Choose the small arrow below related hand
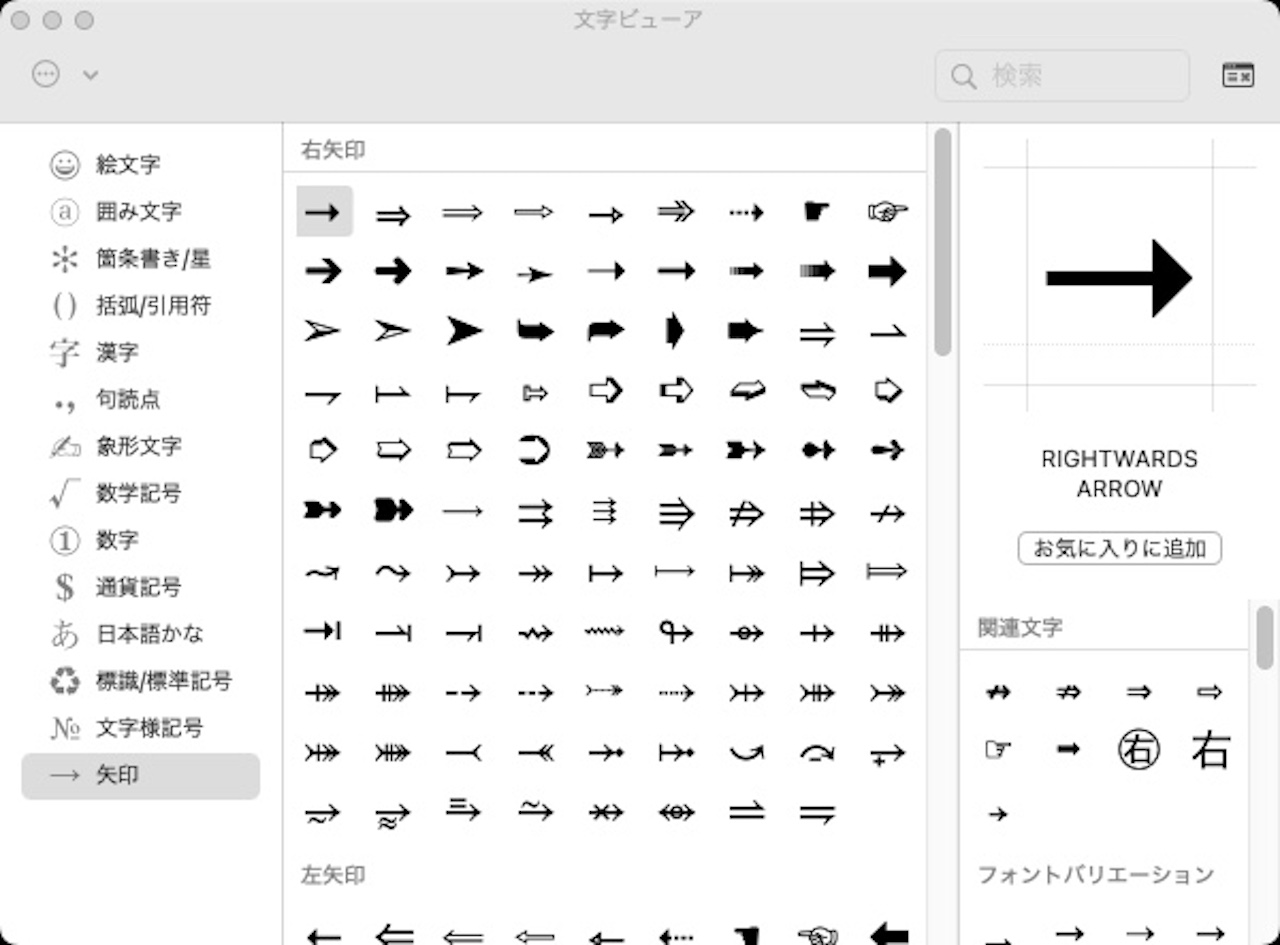This screenshot has height=945, width=1280. pyautogui.click(x=997, y=814)
